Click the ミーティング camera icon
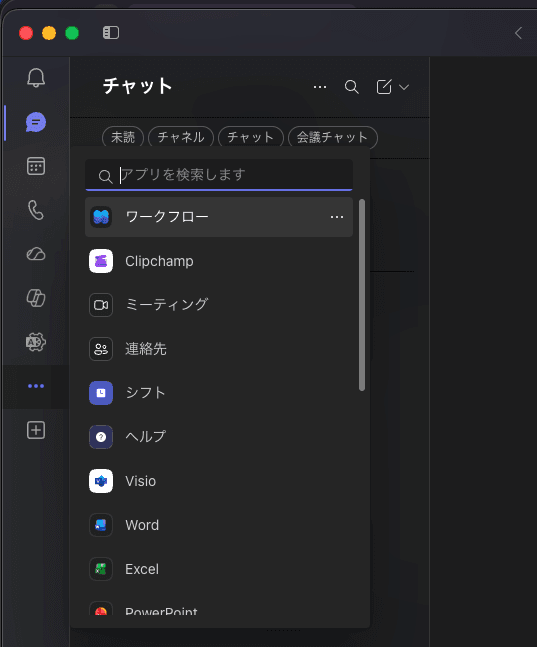537x647 pixels. tap(101, 305)
